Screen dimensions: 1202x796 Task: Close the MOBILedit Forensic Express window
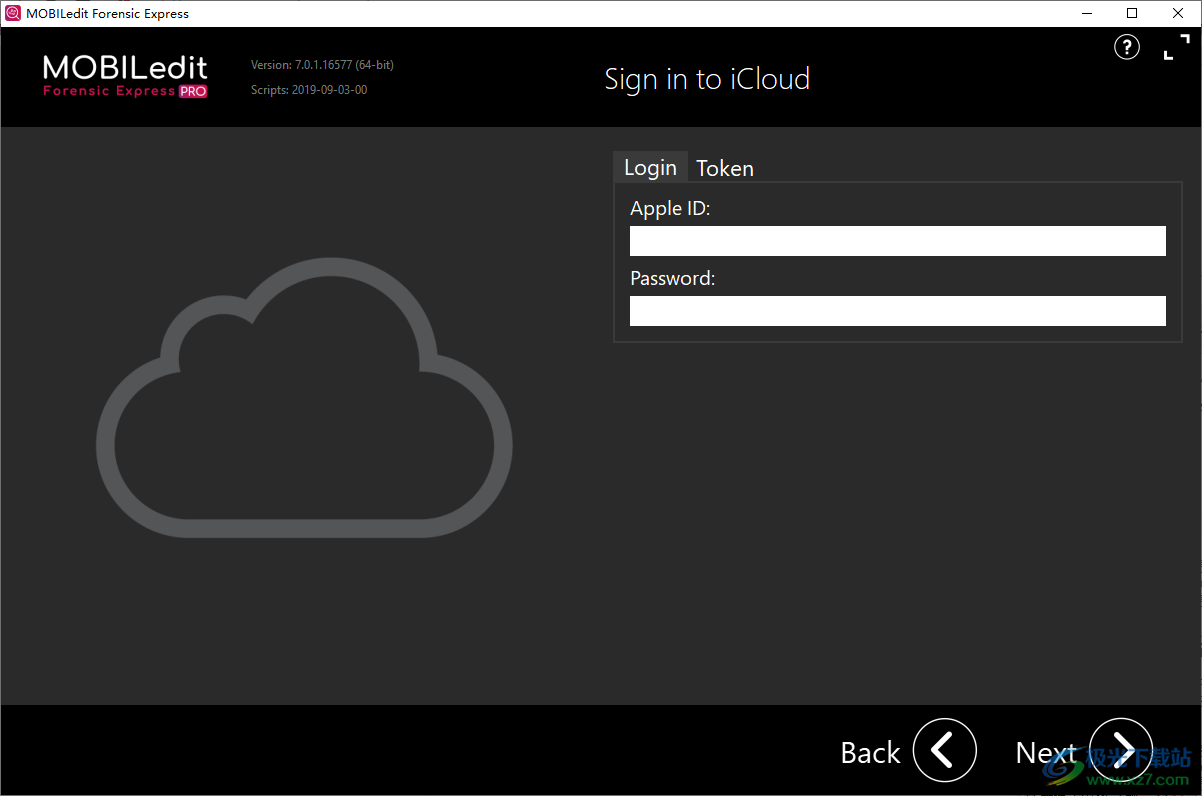(1178, 13)
